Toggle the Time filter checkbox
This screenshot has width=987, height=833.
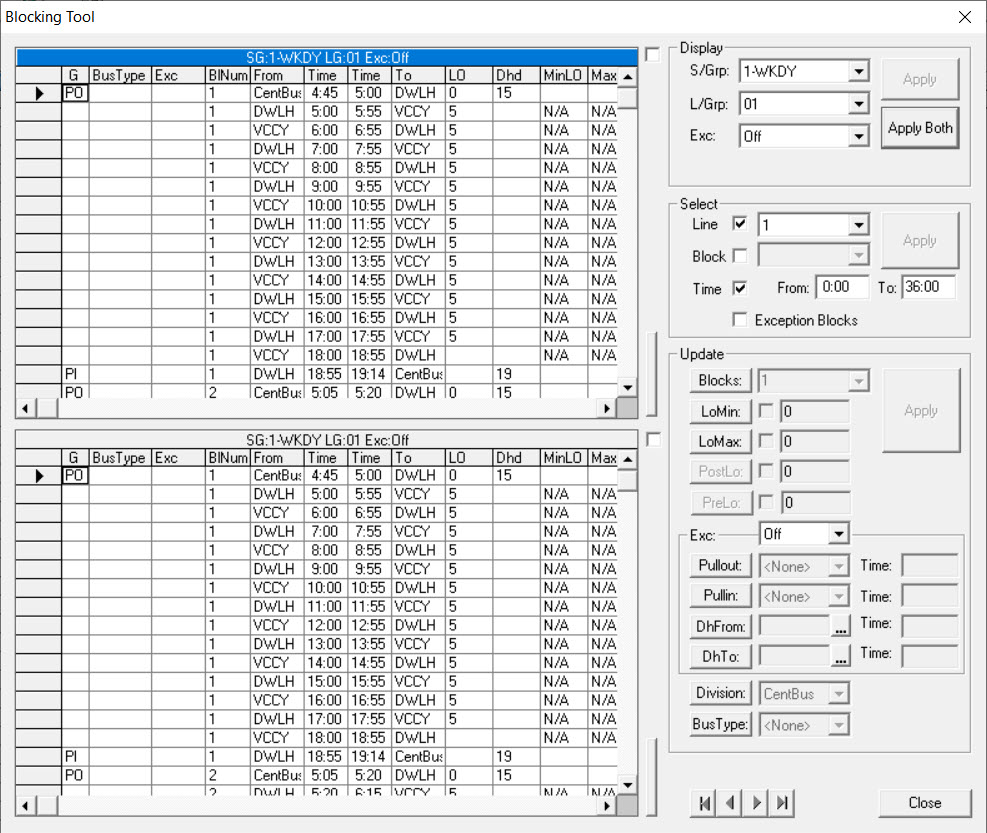click(739, 288)
